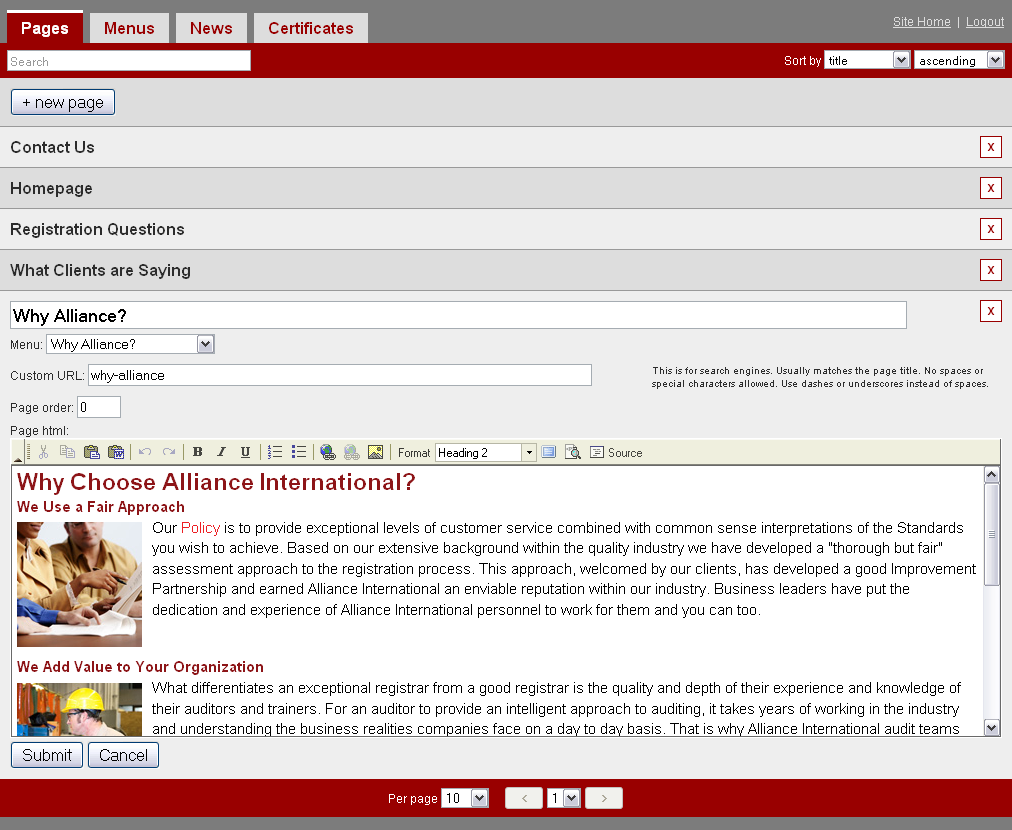The width and height of the screenshot is (1012, 830).
Task: Click the editor preview icon
Action: tap(573, 452)
